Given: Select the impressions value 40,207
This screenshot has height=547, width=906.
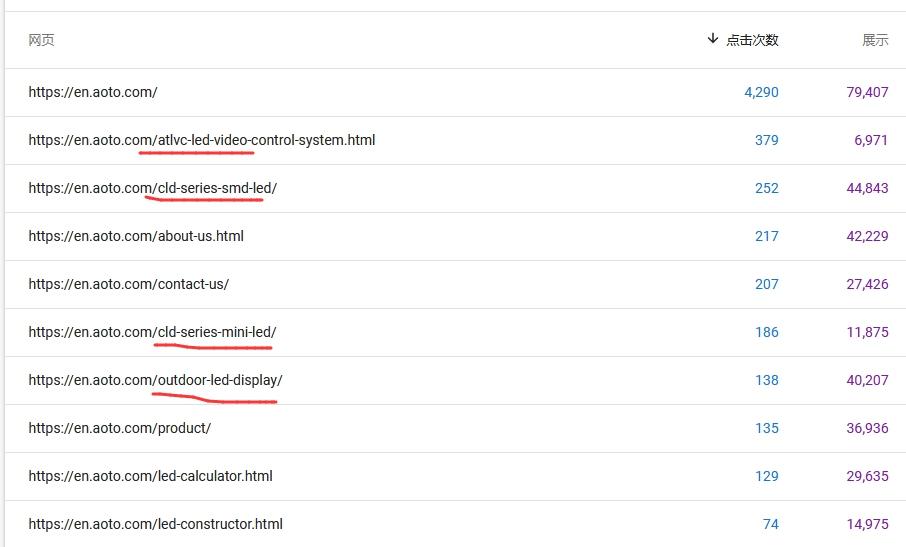Looking at the screenshot, I should pos(867,380).
